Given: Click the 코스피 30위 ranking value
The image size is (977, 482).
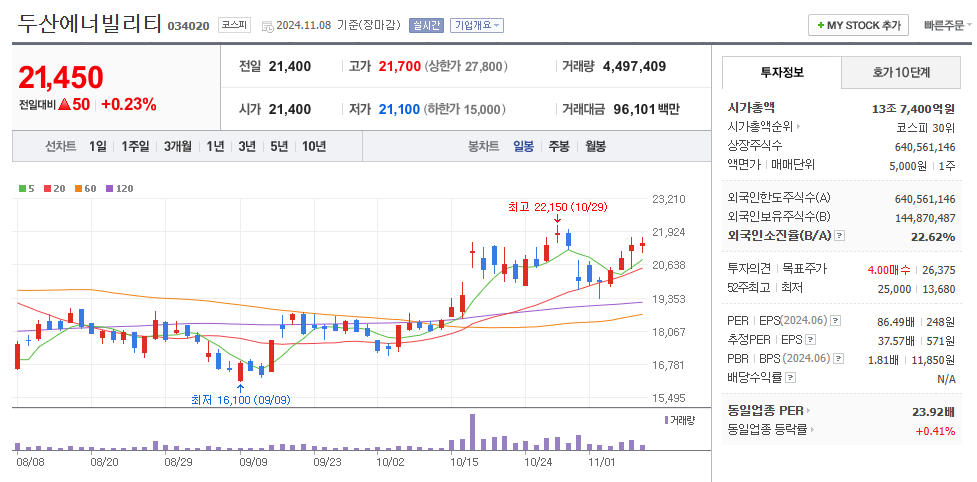Looking at the screenshot, I should pos(925,128).
